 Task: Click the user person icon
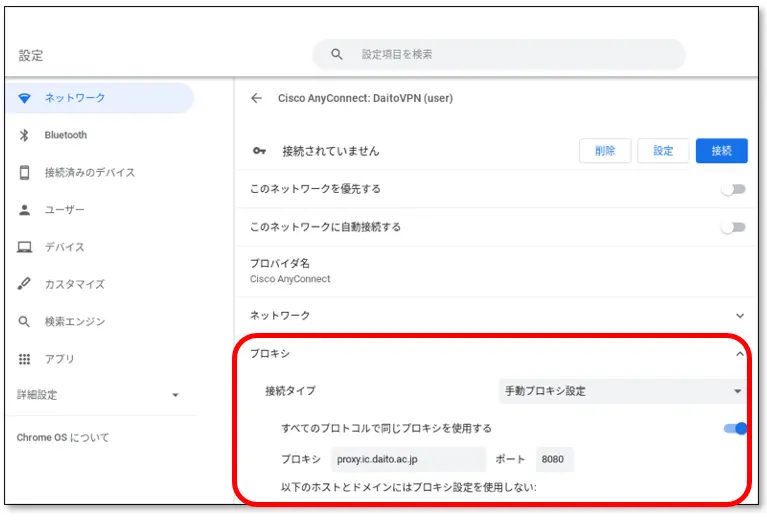25,210
